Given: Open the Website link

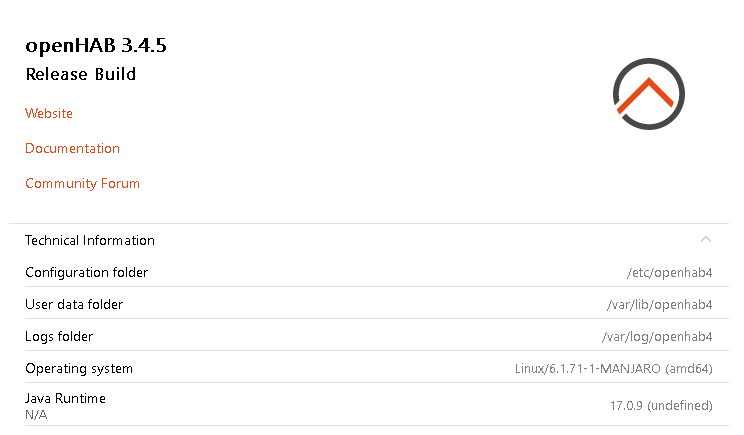Looking at the screenshot, I should coord(49,113).
